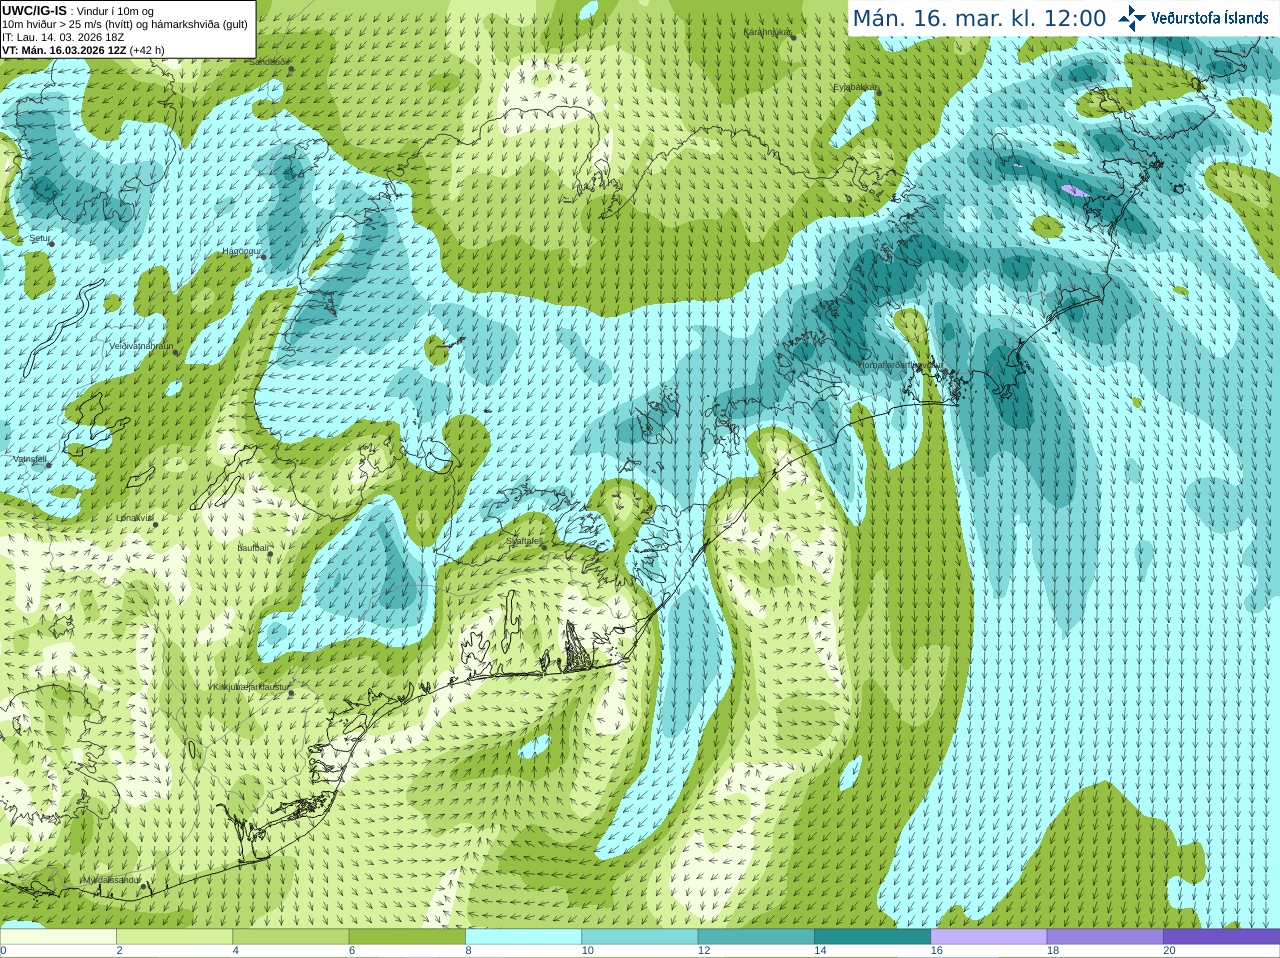This screenshot has height=958, width=1280.
Task: Click the Skaftafell station marker
Action: coord(544,547)
